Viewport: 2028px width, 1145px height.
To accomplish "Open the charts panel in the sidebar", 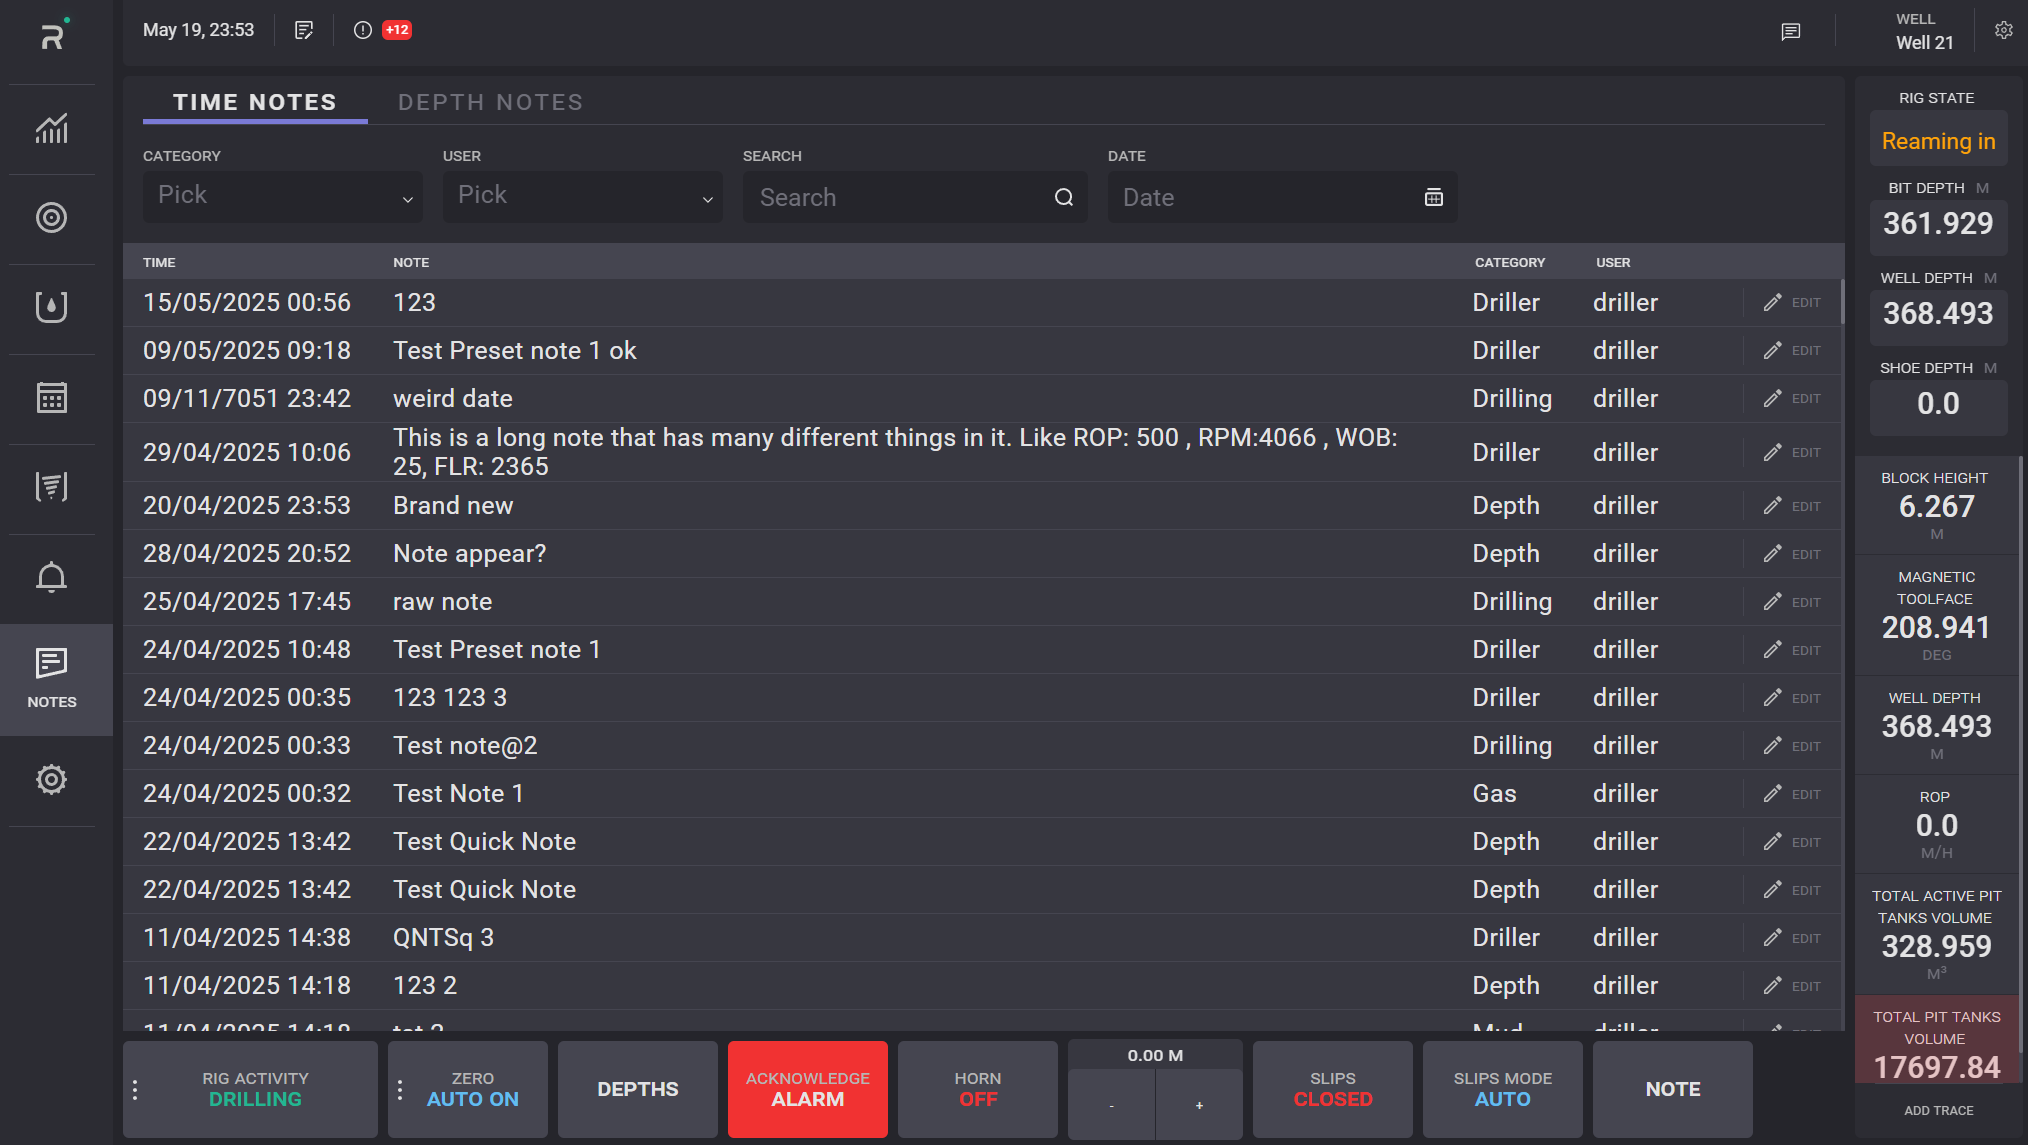I will (x=52, y=129).
